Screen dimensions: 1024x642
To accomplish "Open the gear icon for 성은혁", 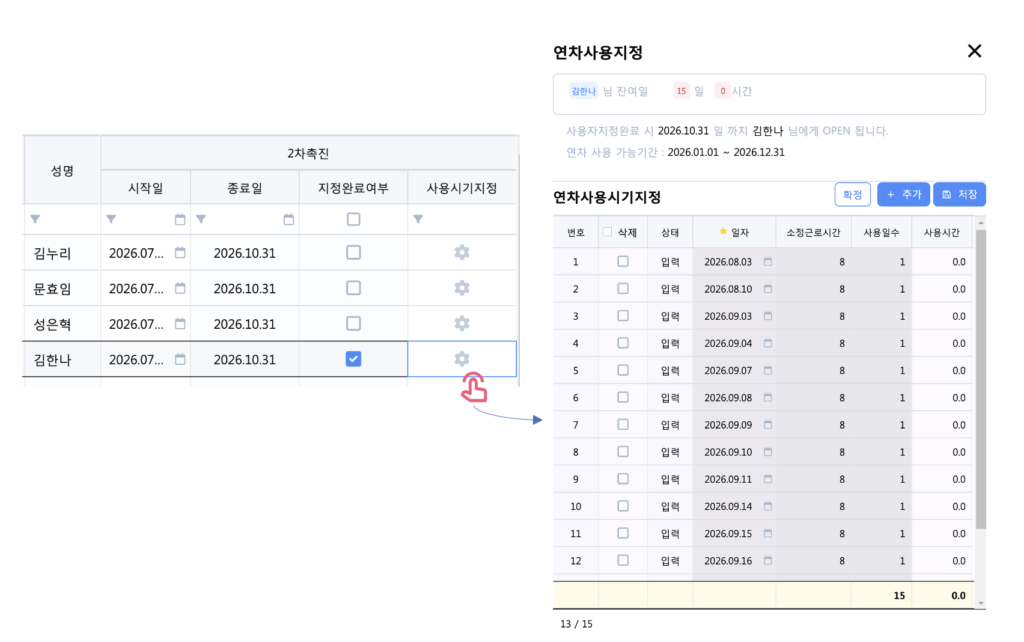I will click(x=461, y=324).
